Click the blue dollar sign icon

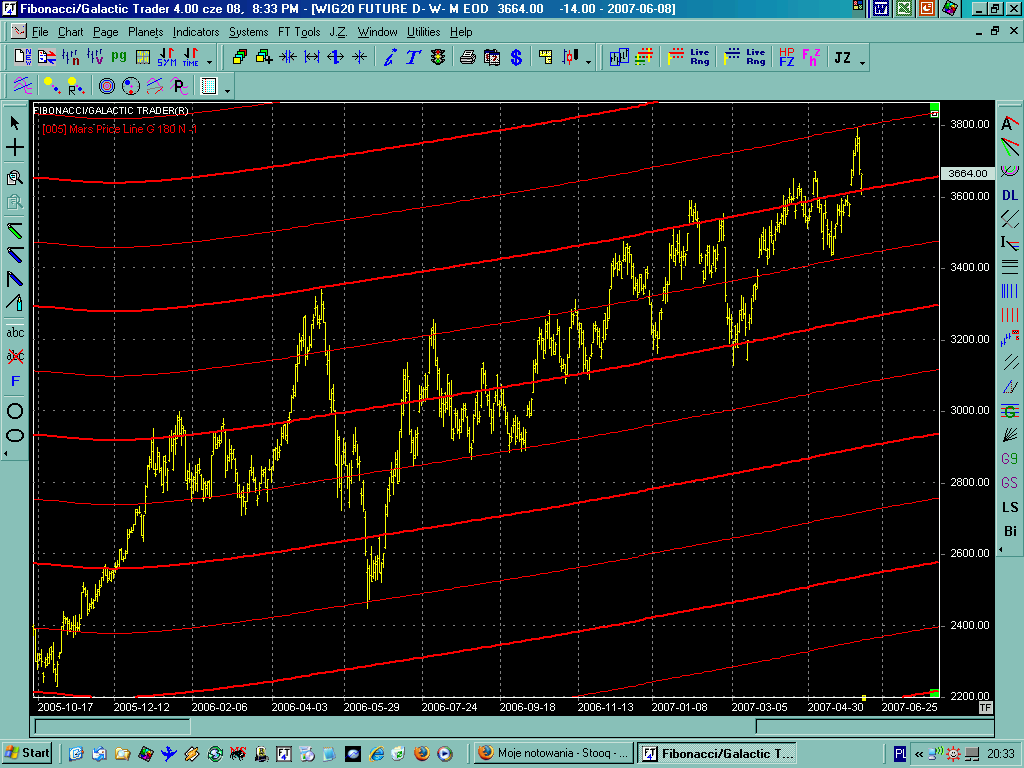pyautogui.click(x=516, y=57)
